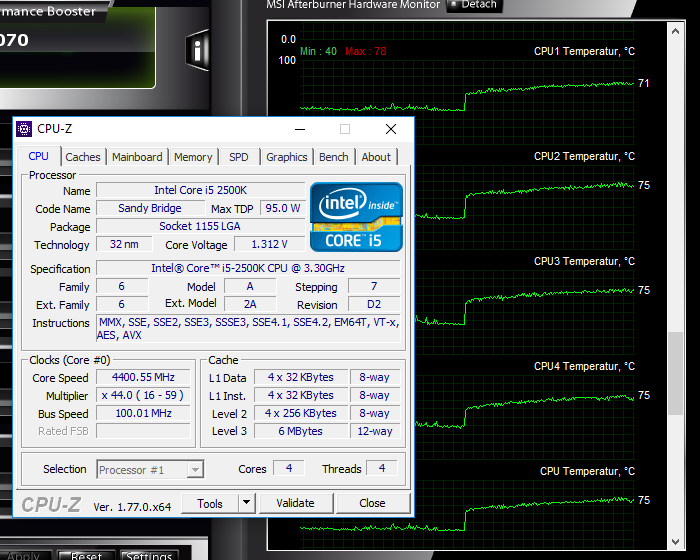Click the 95.0 W Max TDP value

pos(283,209)
